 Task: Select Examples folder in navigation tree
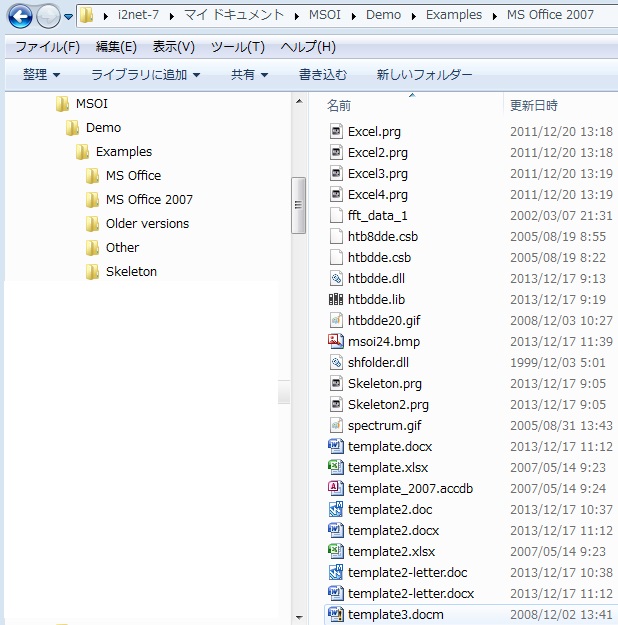click(124, 152)
